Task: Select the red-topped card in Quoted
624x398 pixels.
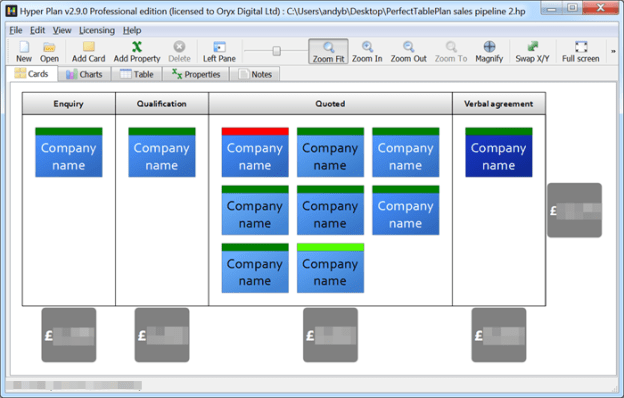Action: [255, 152]
